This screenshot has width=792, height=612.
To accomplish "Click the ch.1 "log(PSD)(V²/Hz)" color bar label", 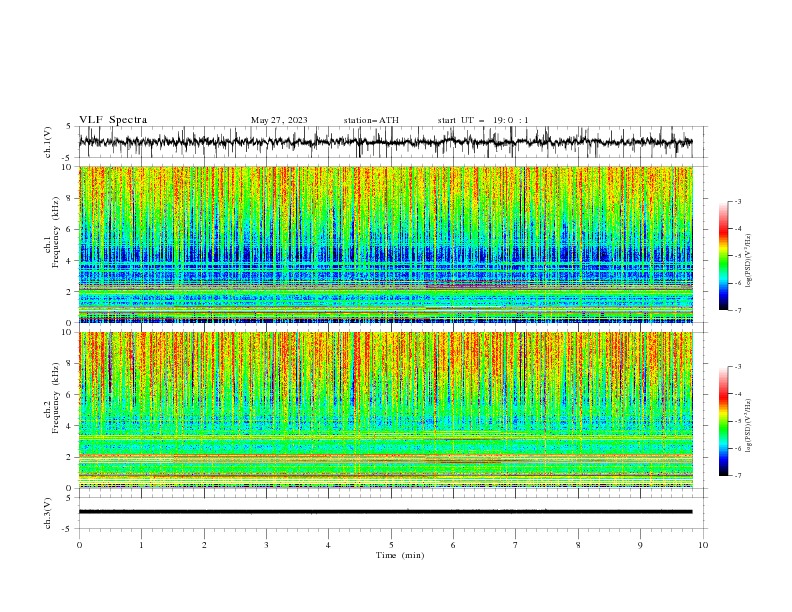I will 749,261.
